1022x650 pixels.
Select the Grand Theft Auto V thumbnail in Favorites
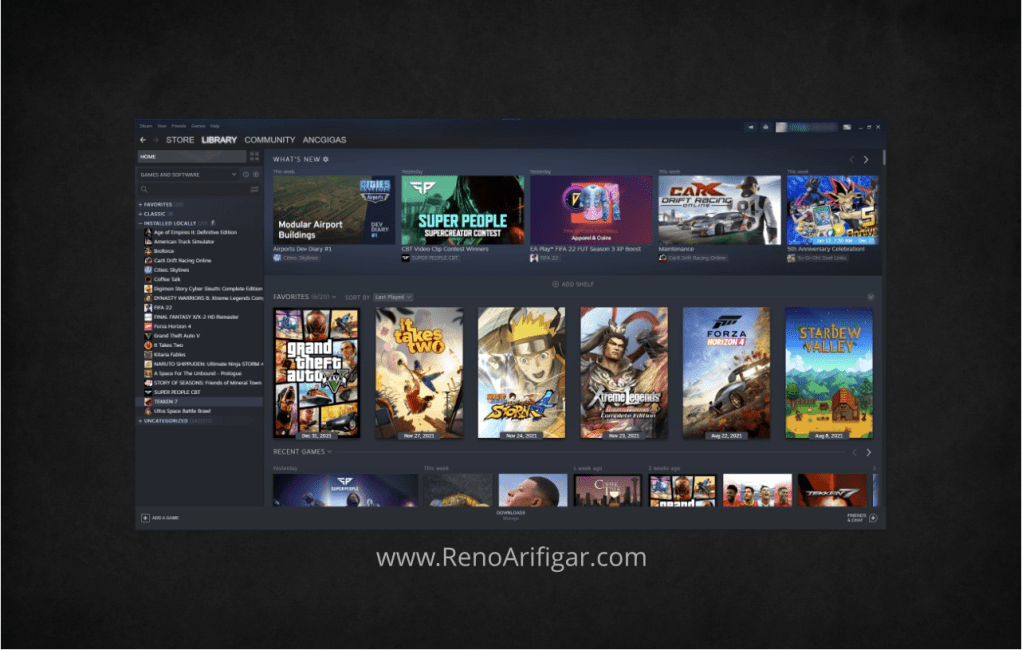coord(318,372)
